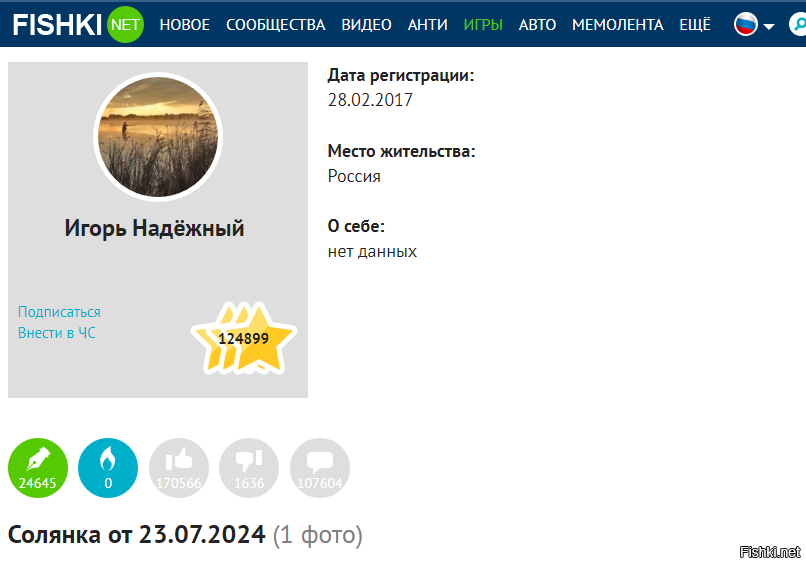Click the user avatar photo

158,137
